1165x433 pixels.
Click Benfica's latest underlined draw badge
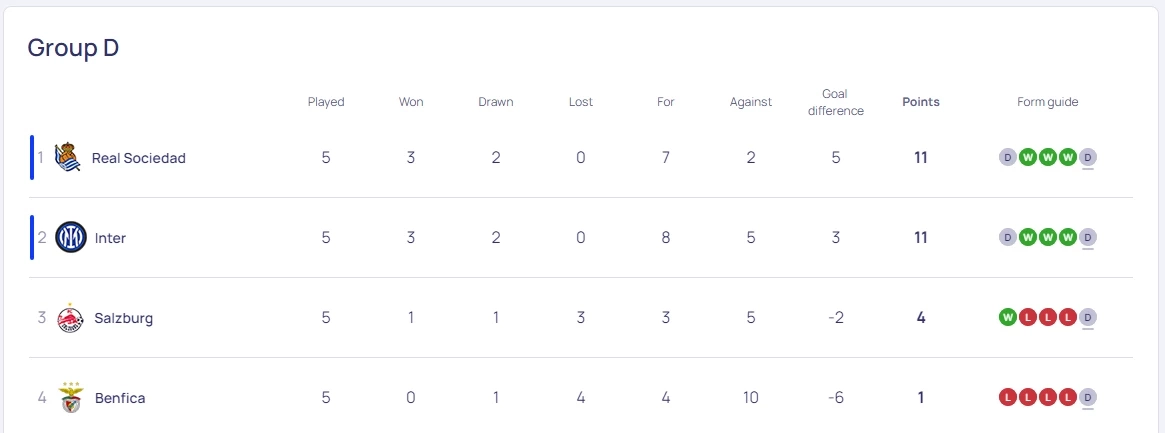coord(1088,397)
